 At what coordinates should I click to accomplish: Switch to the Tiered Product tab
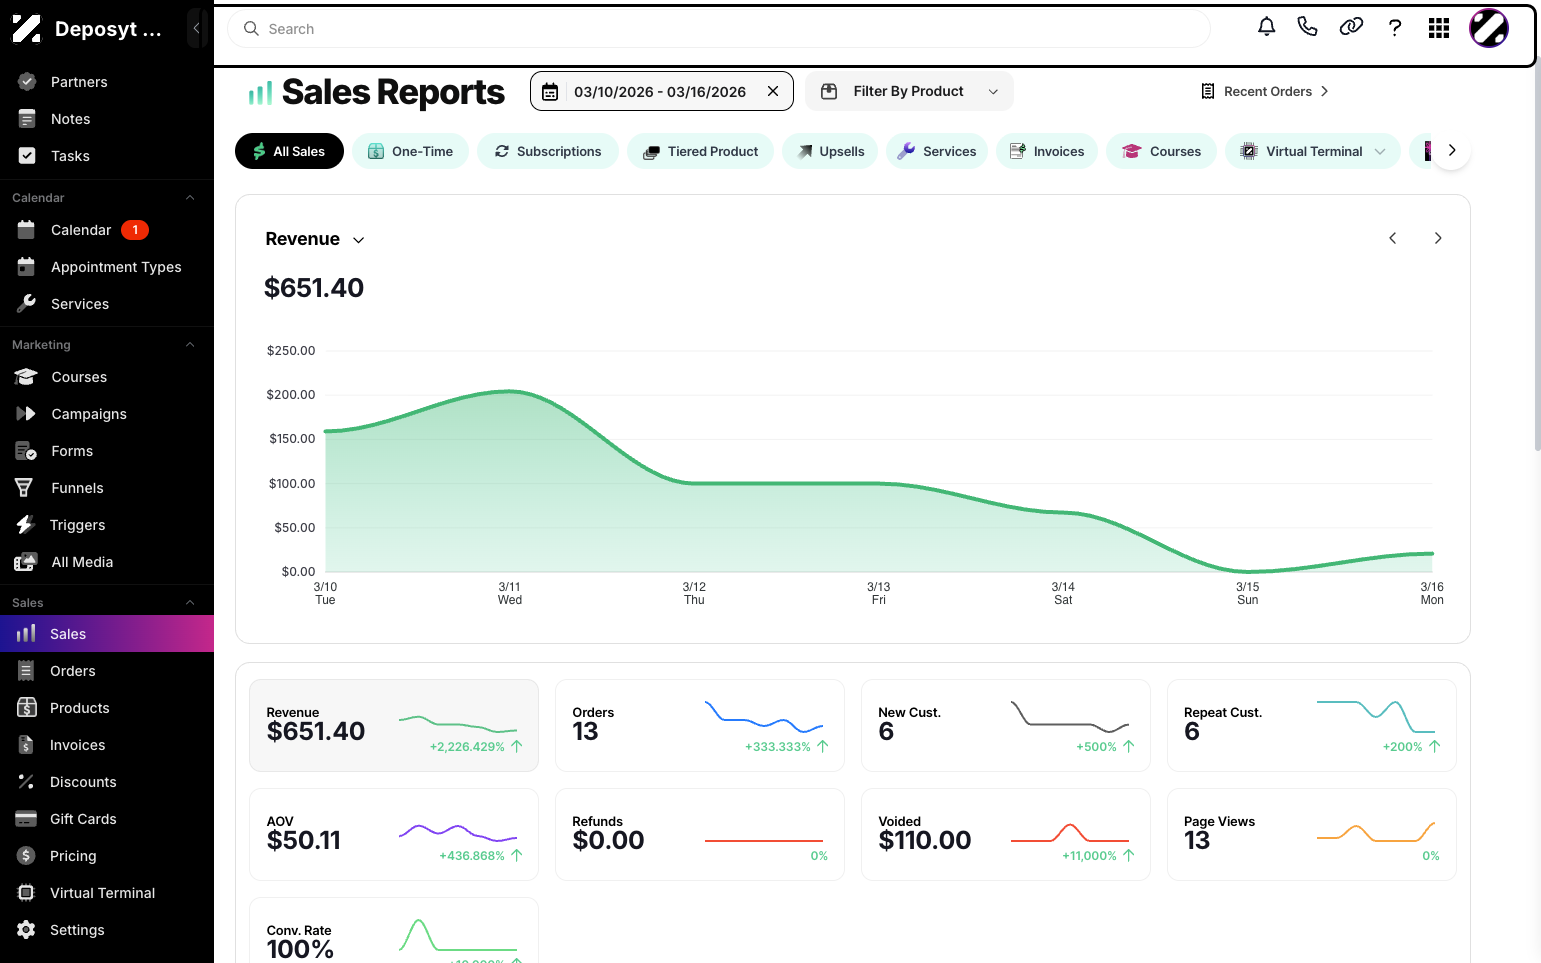[700, 151]
